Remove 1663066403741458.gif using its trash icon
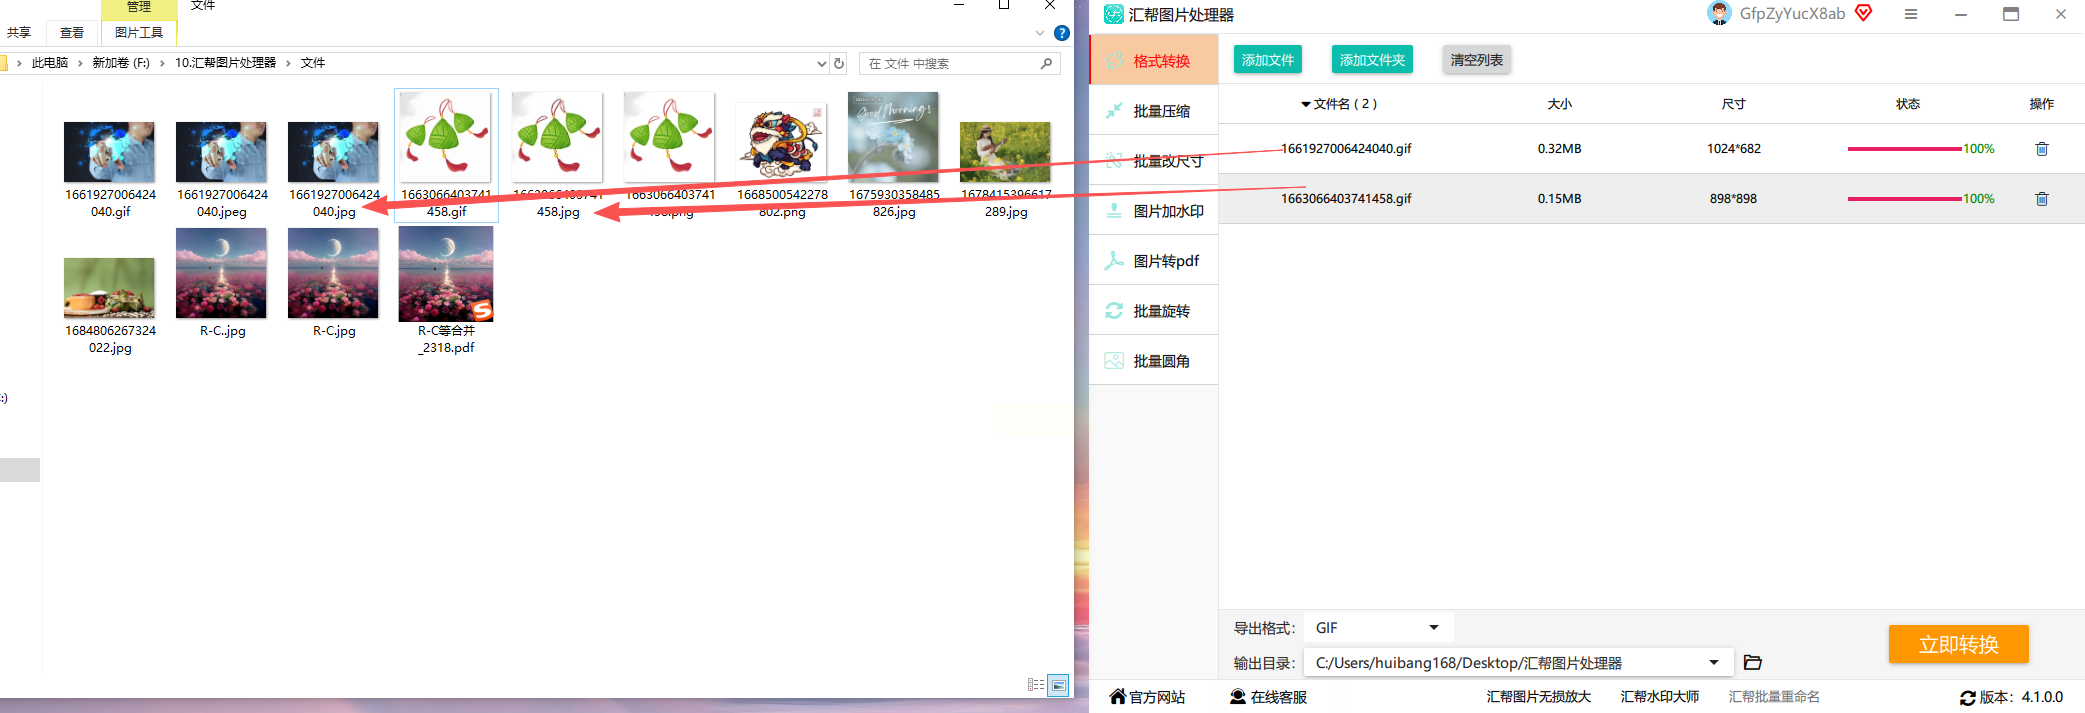Screen dimensions: 2085x713 click(2042, 199)
